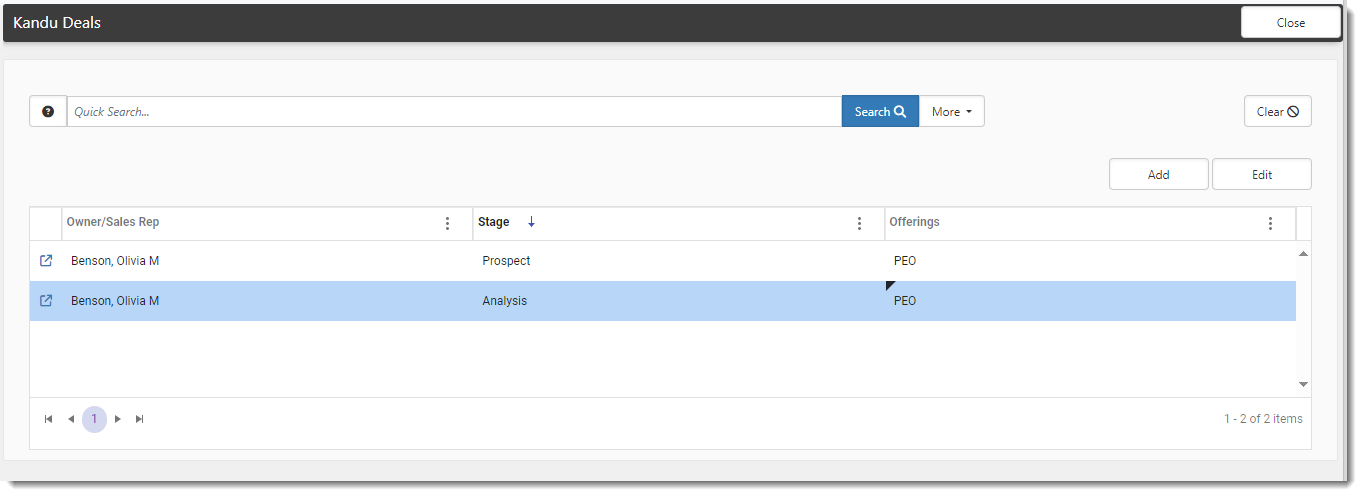Open Owner/Sales Rep column options menu
This screenshot has width=1362, height=496.
click(447, 223)
